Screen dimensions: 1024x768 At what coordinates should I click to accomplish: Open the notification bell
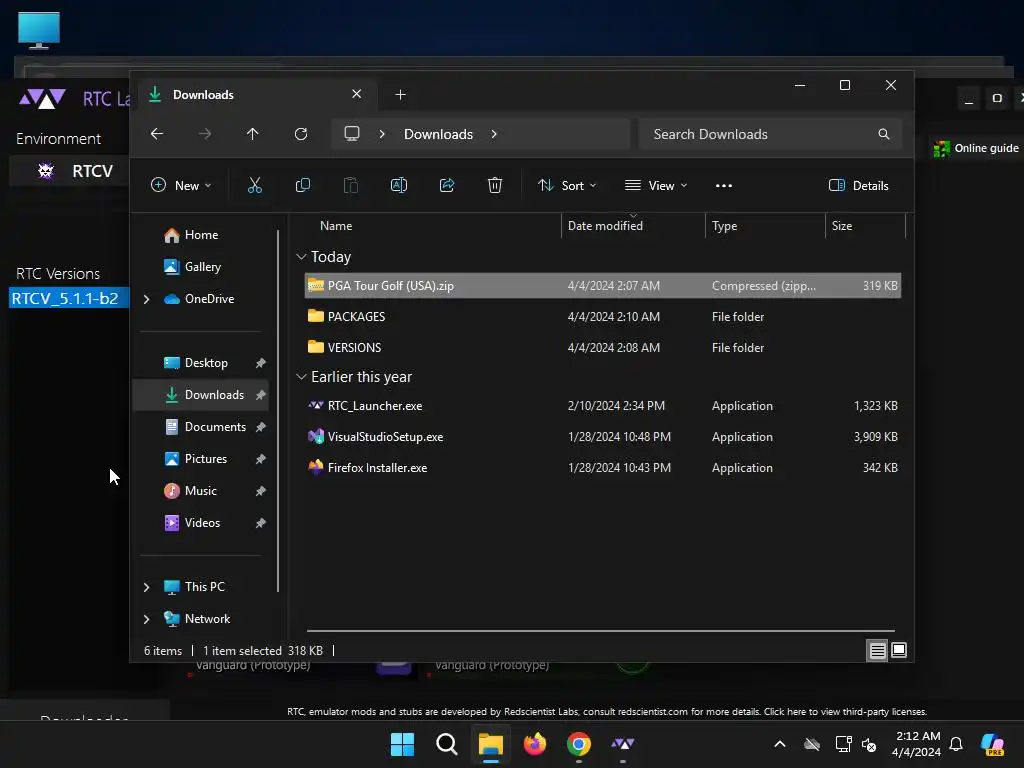pyautogui.click(x=956, y=744)
